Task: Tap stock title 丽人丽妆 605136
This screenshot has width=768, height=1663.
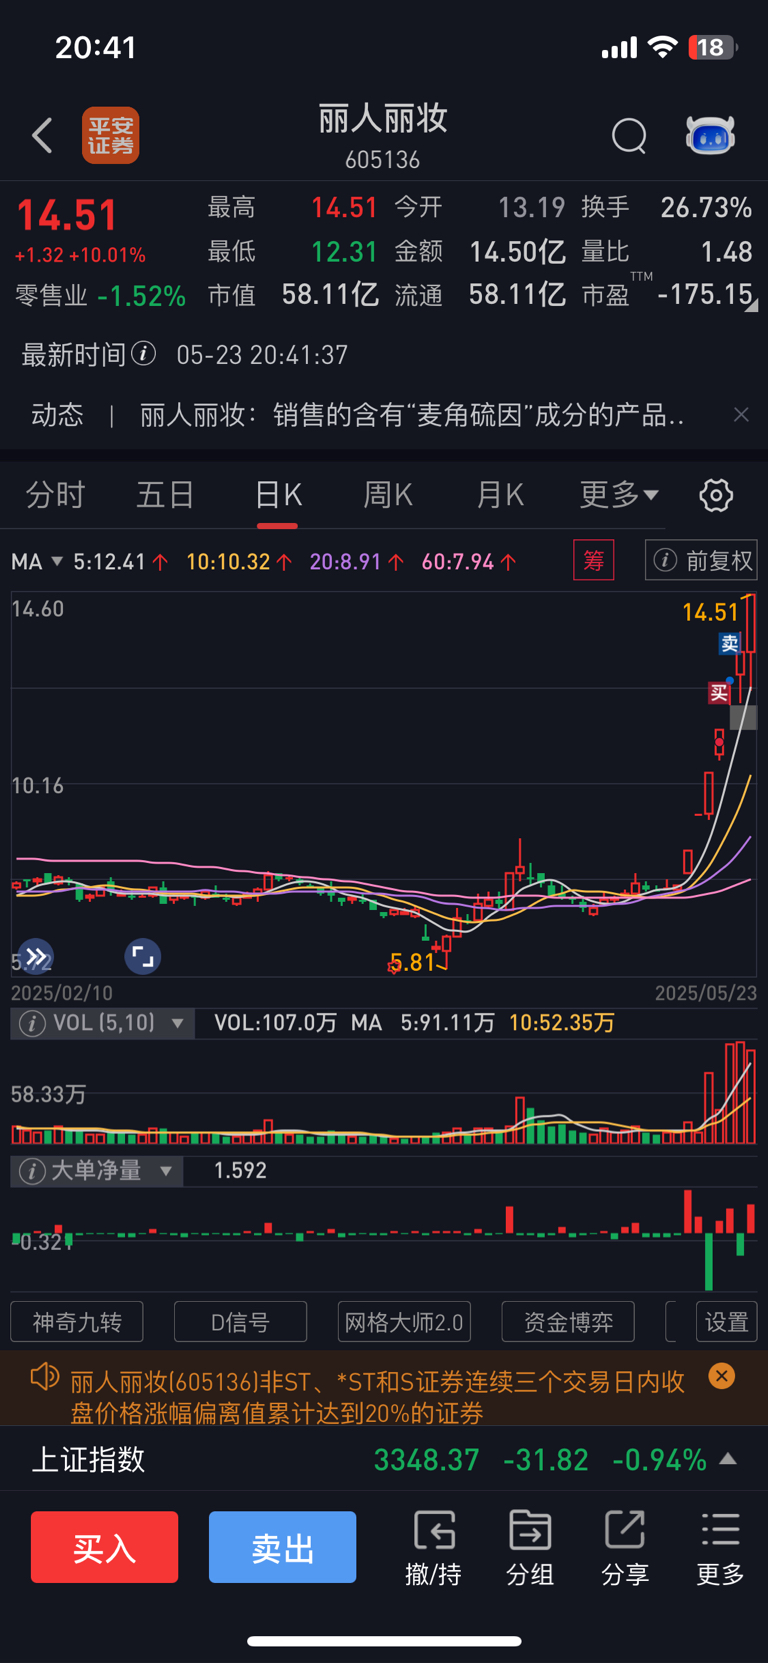Action: click(383, 135)
